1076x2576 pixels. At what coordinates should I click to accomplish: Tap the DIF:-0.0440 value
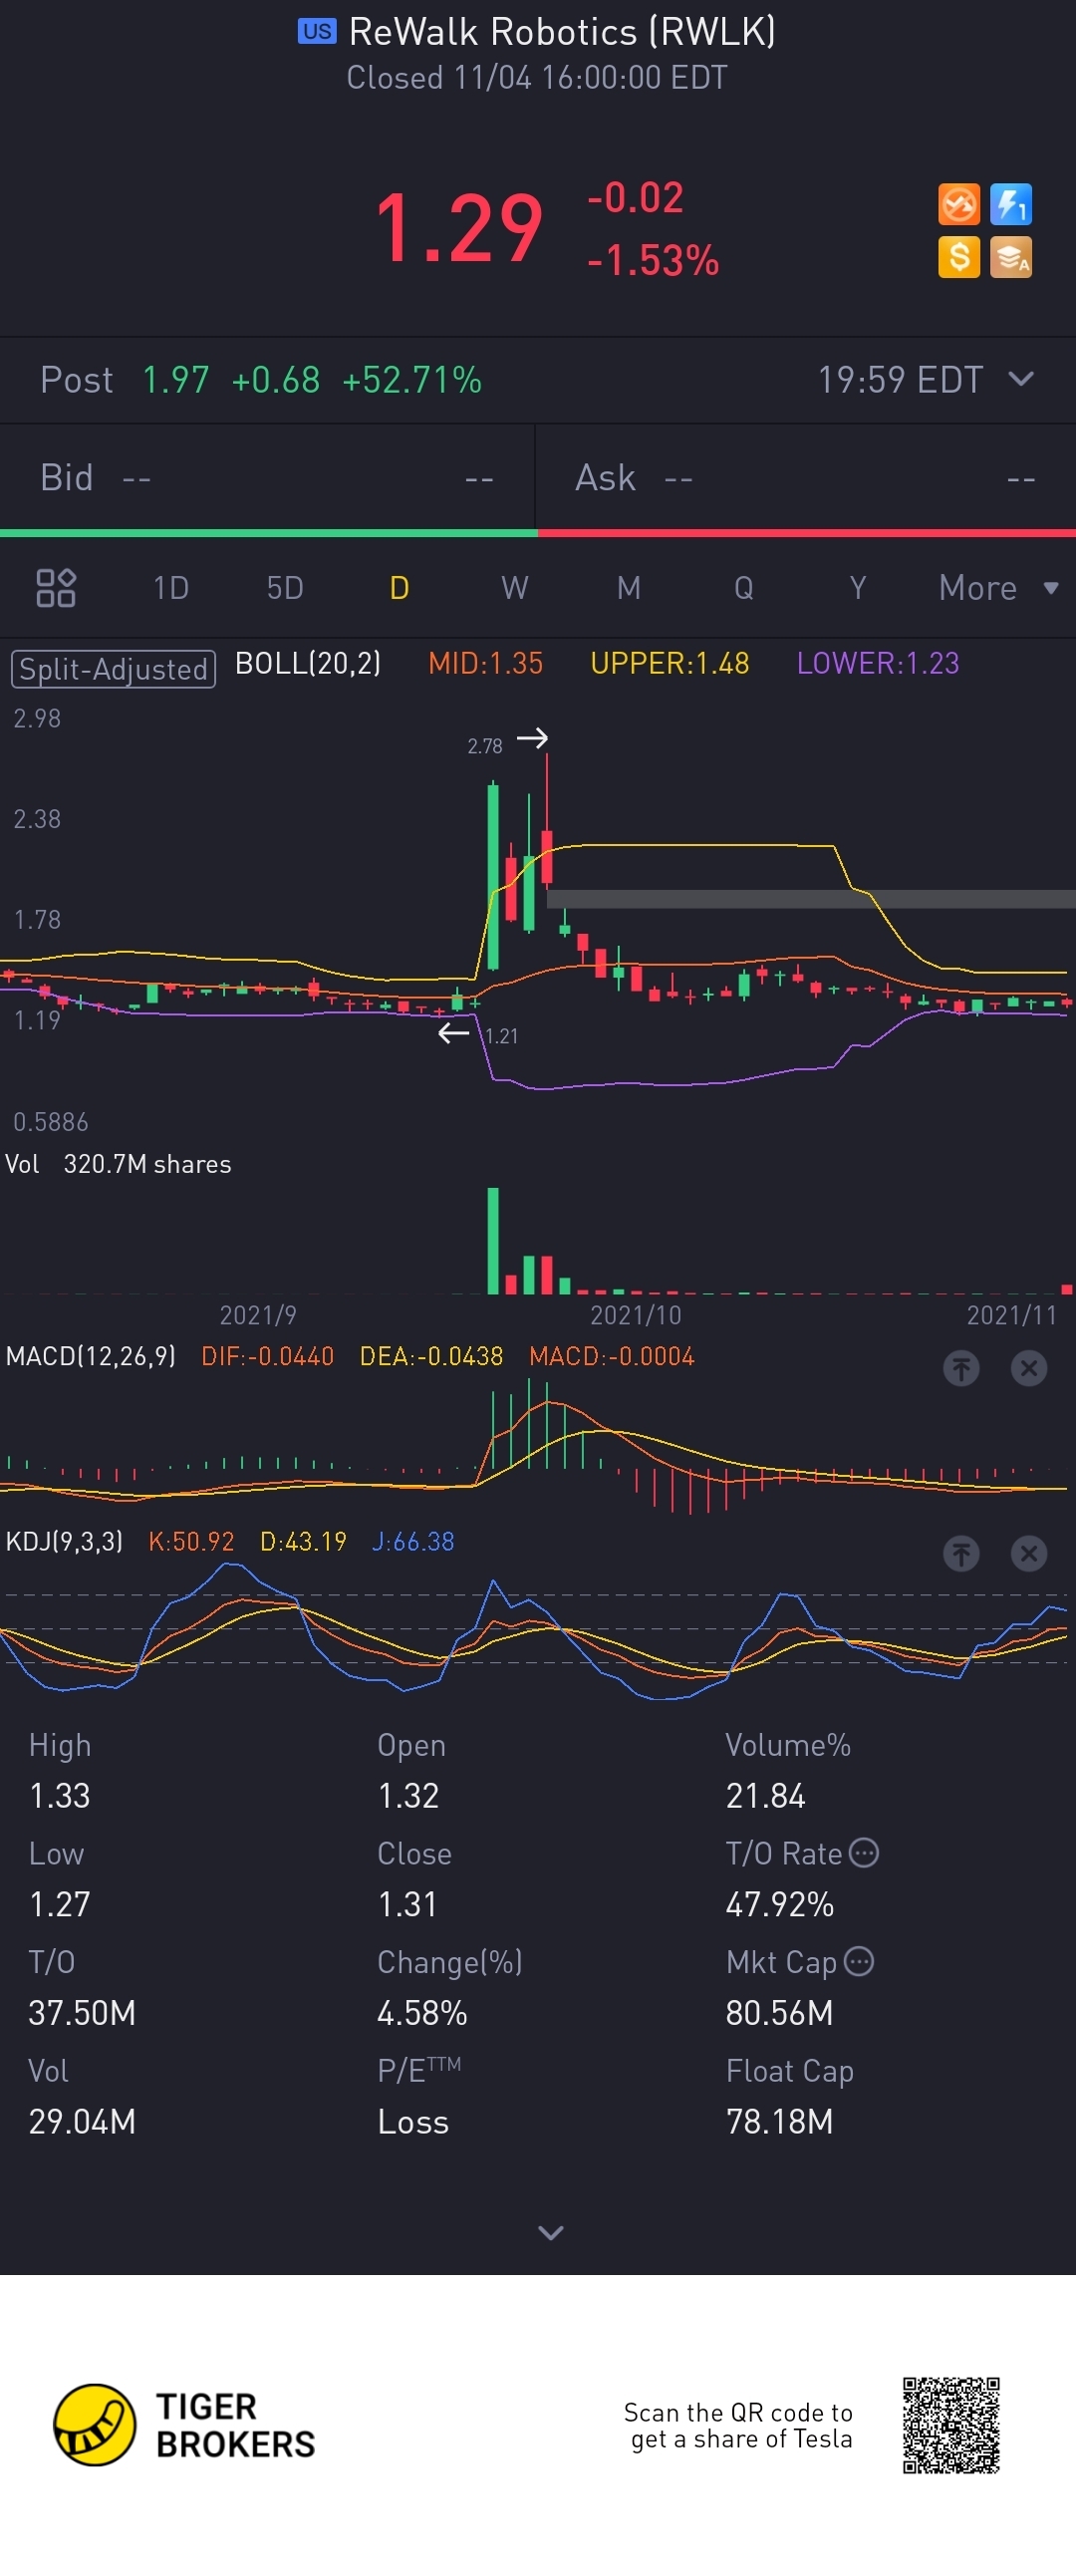pyautogui.click(x=267, y=1356)
